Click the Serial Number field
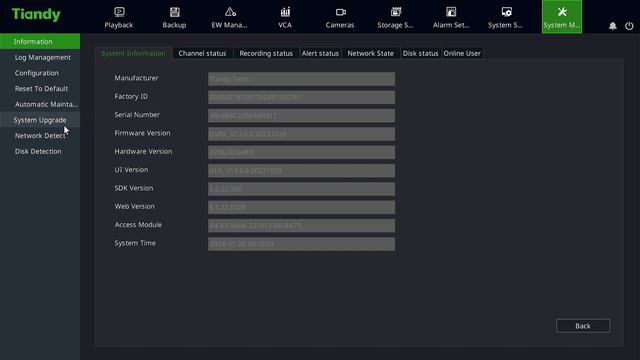 click(x=301, y=116)
